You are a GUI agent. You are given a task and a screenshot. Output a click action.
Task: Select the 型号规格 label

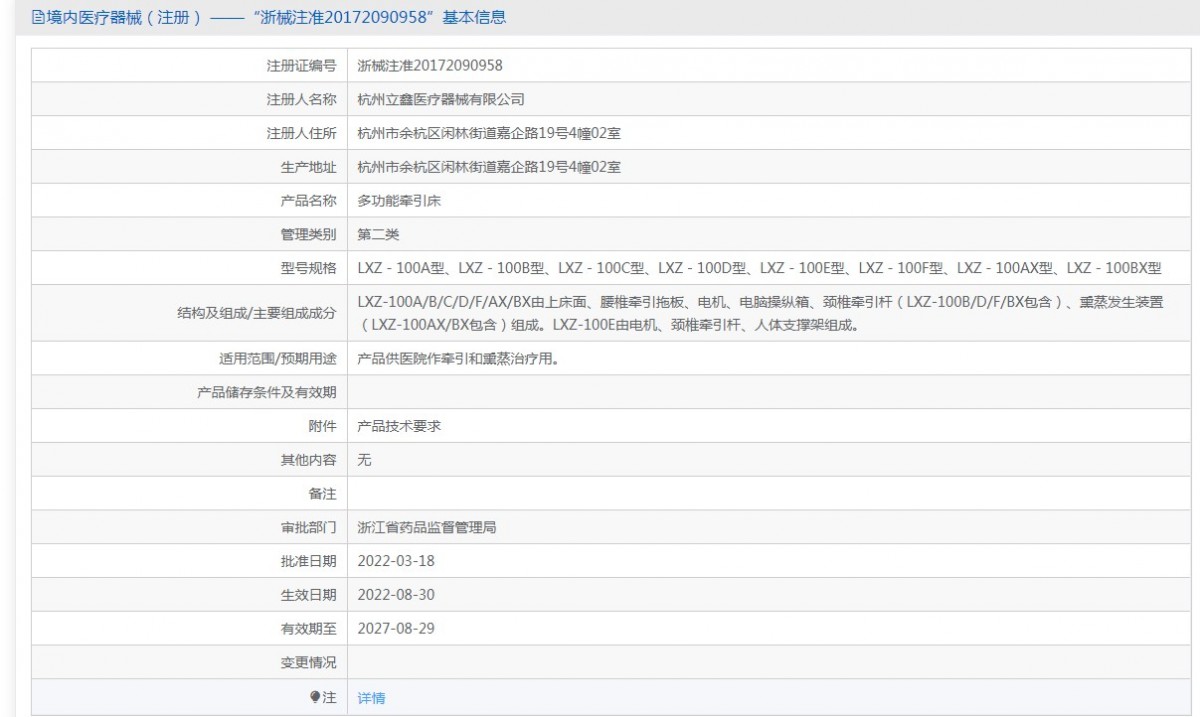[308, 268]
